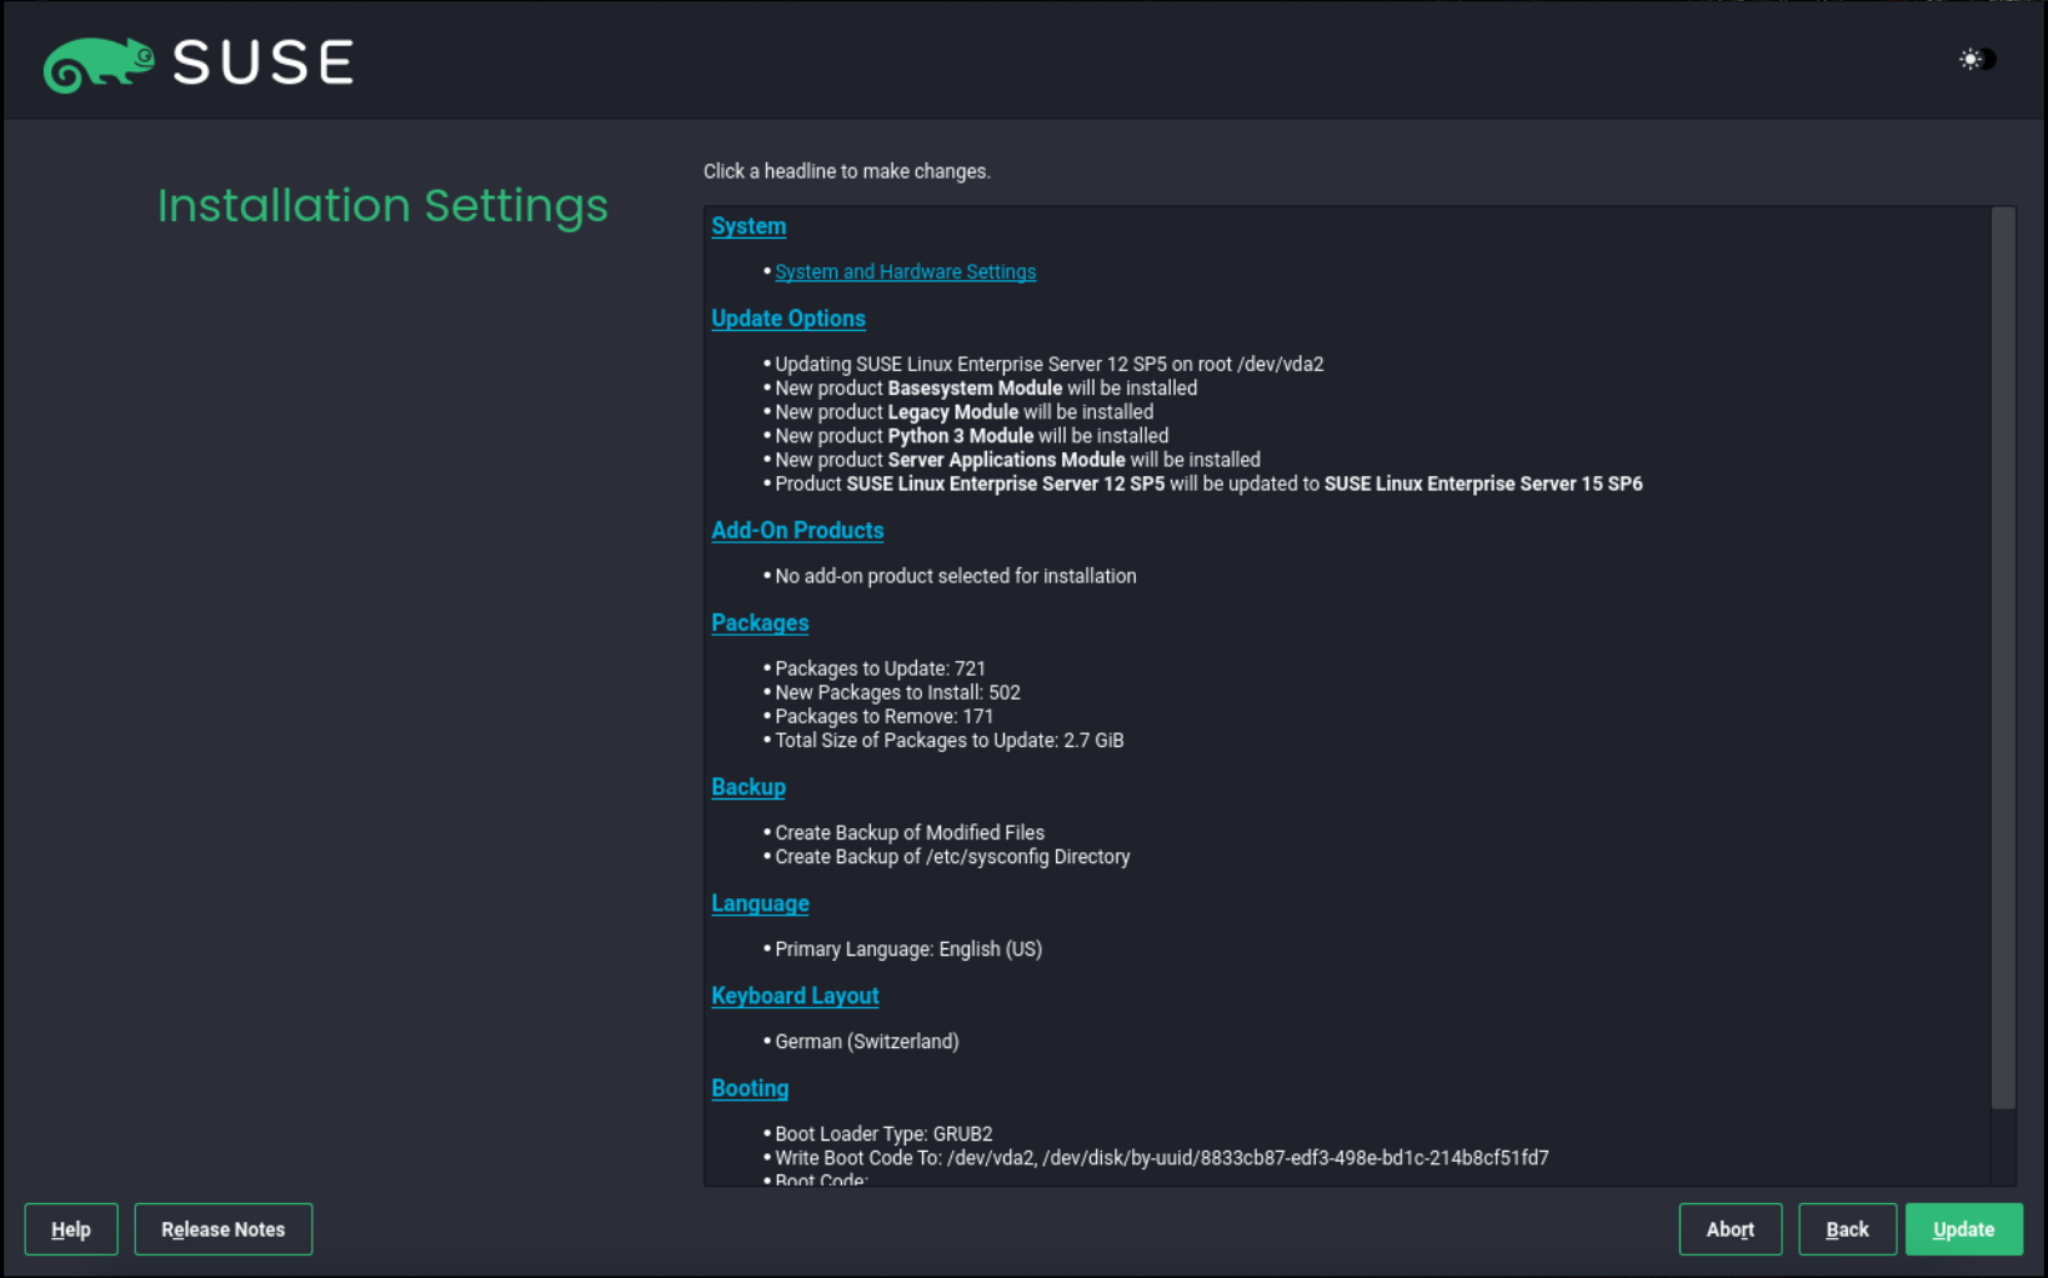2048x1278 pixels.
Task: Click the Packages headline
Action: [759, 623]
